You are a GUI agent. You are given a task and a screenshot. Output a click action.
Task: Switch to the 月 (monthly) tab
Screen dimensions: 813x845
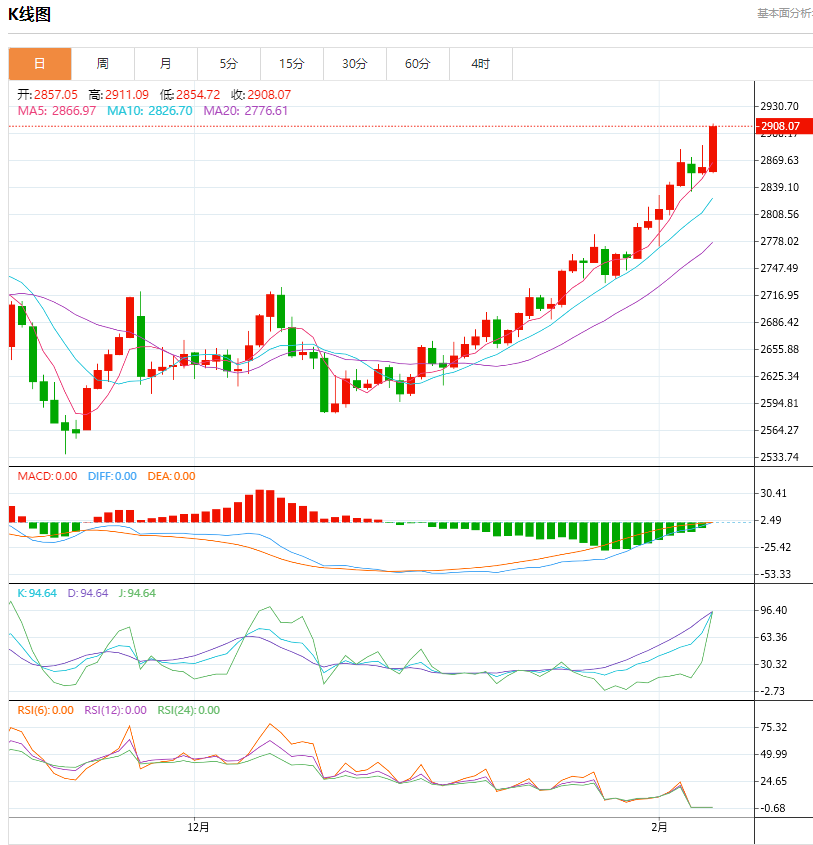tap(166, 64)
